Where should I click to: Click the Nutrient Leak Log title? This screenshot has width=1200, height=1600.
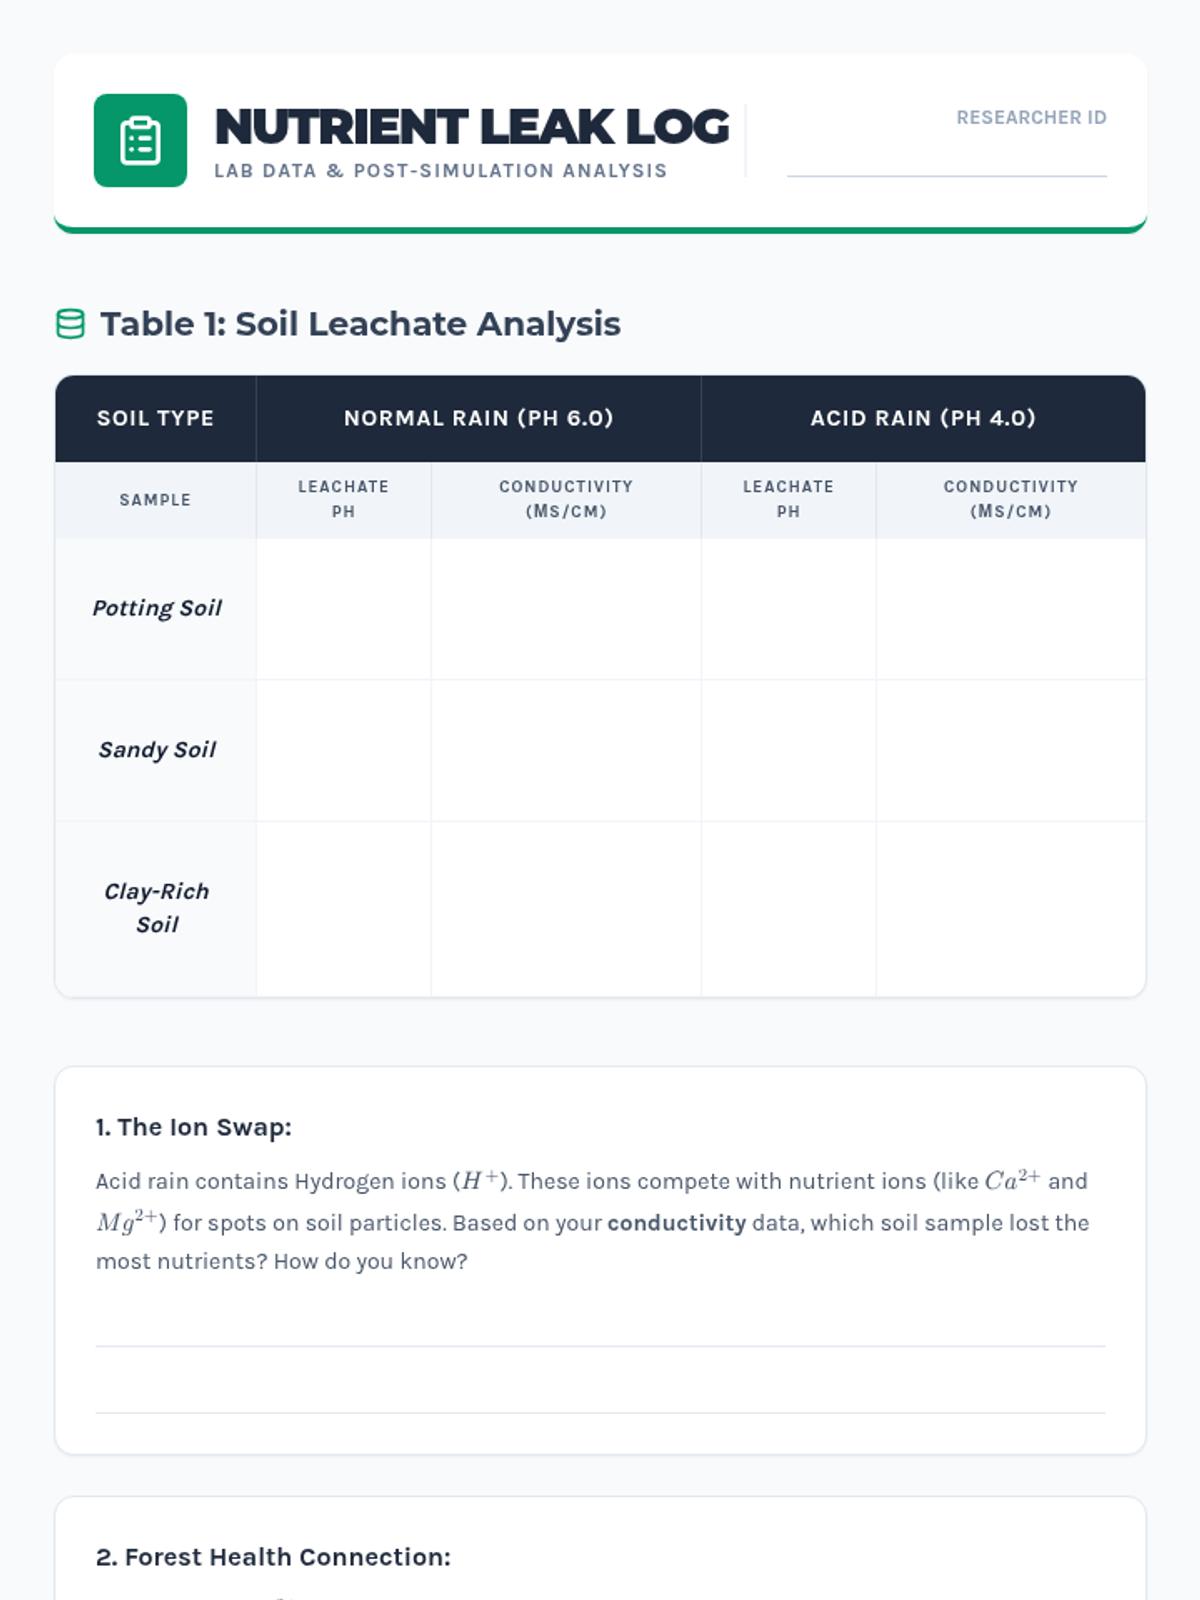coord(472,127)
